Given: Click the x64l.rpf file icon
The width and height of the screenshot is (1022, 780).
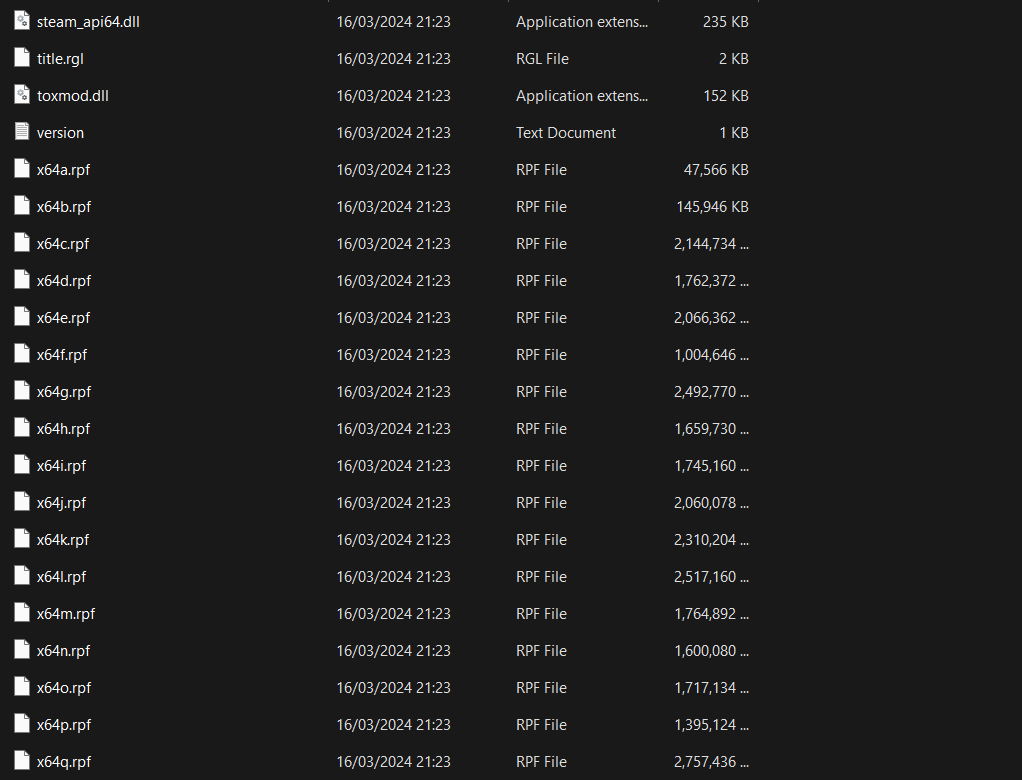Looking at the screenshot, I should click(22, 576).
